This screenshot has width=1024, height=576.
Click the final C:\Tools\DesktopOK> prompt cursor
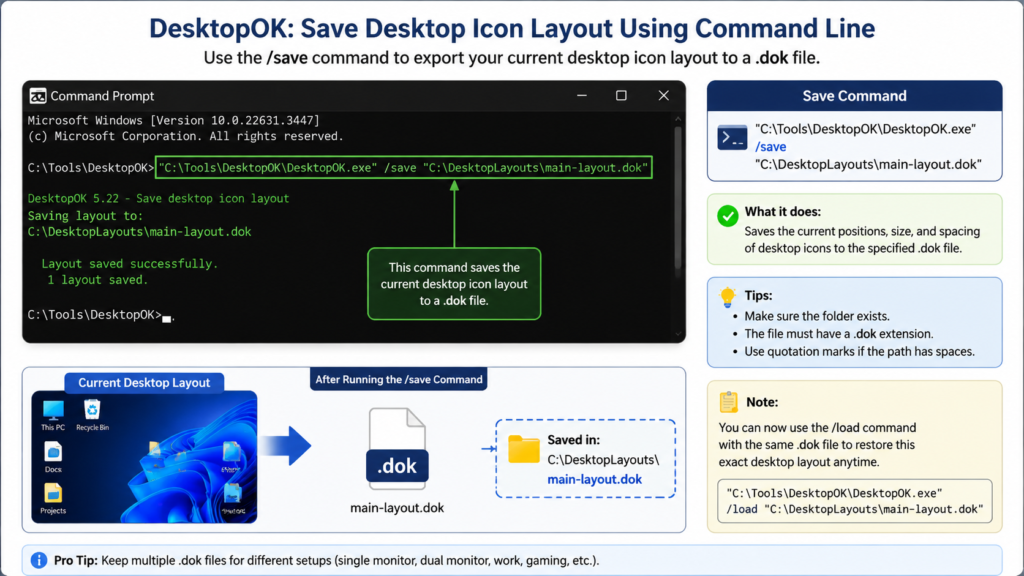(167, 318)
